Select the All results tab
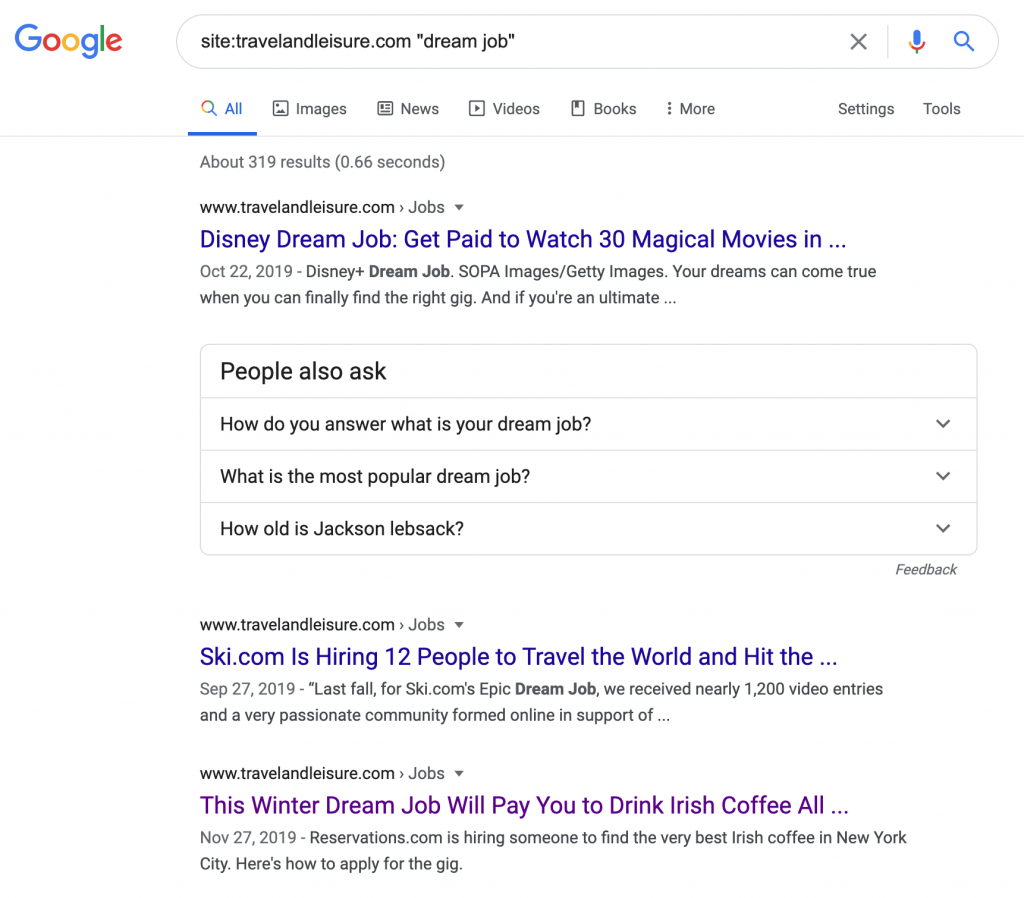 [222, 109]
